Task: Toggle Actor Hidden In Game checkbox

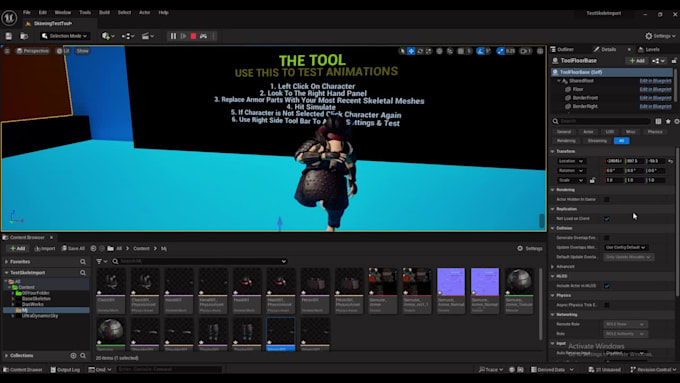Action: (607, 200)
